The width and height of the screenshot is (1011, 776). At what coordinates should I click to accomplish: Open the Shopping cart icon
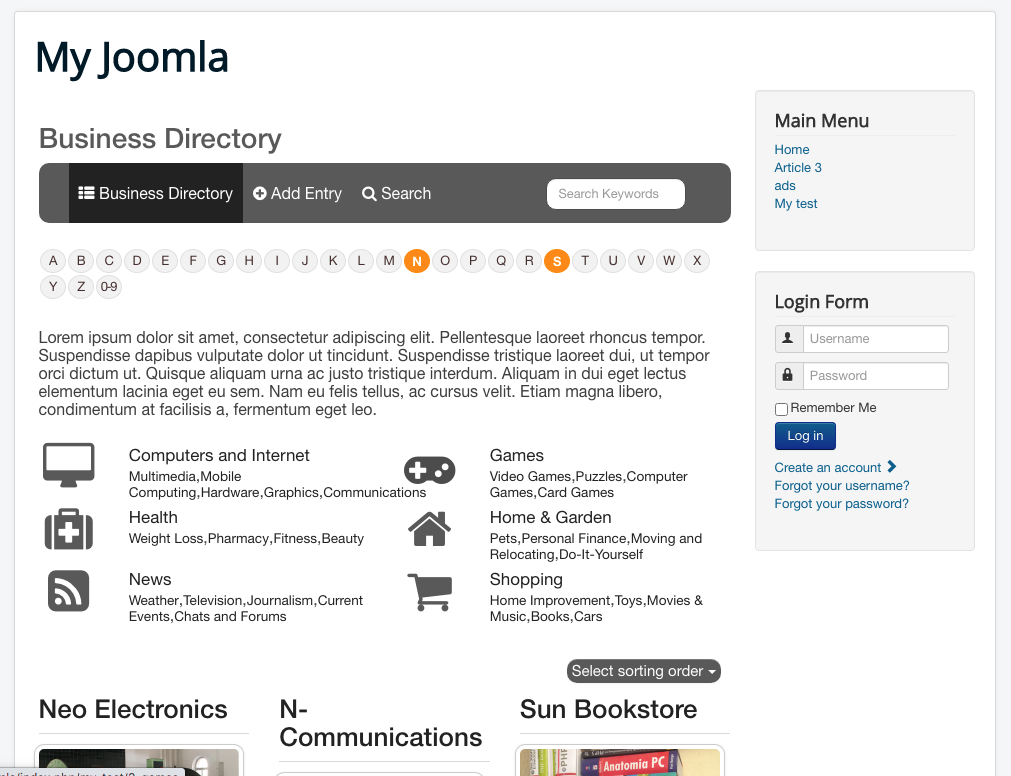pyautogui.click(x=430, y=592)
